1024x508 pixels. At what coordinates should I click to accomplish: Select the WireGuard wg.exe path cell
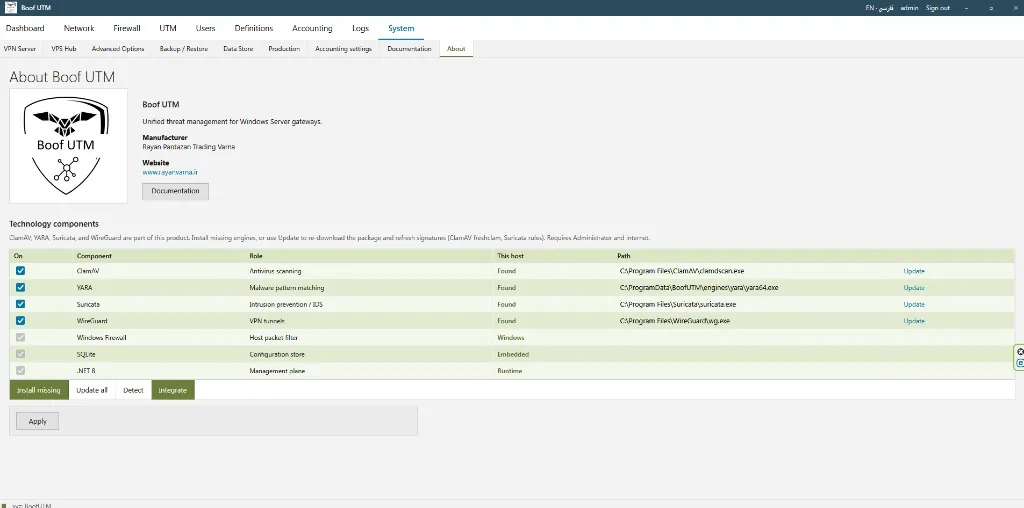tap(675, 321)
